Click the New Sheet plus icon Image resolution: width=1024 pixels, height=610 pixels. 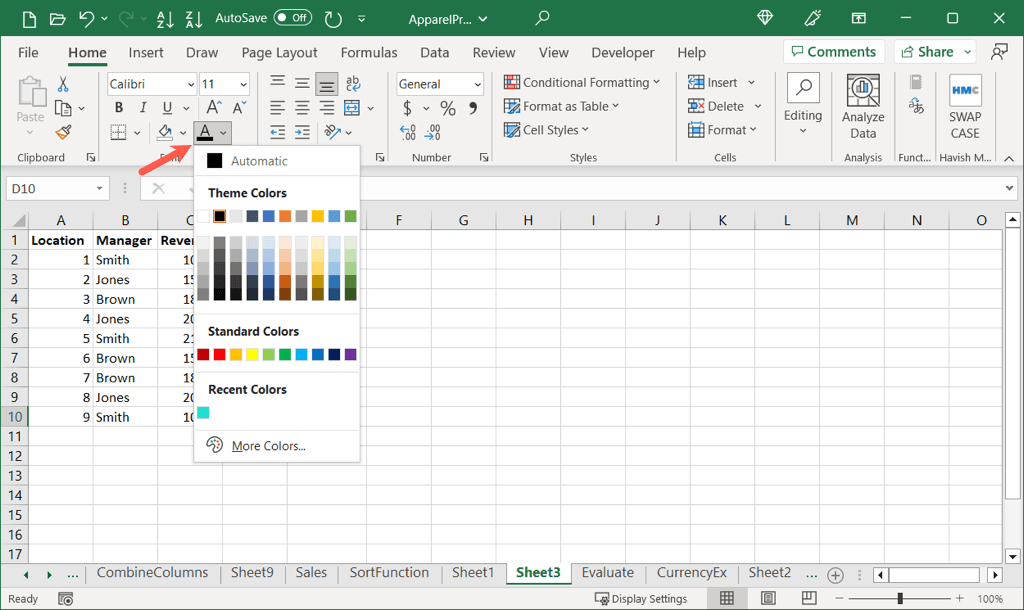835,572
